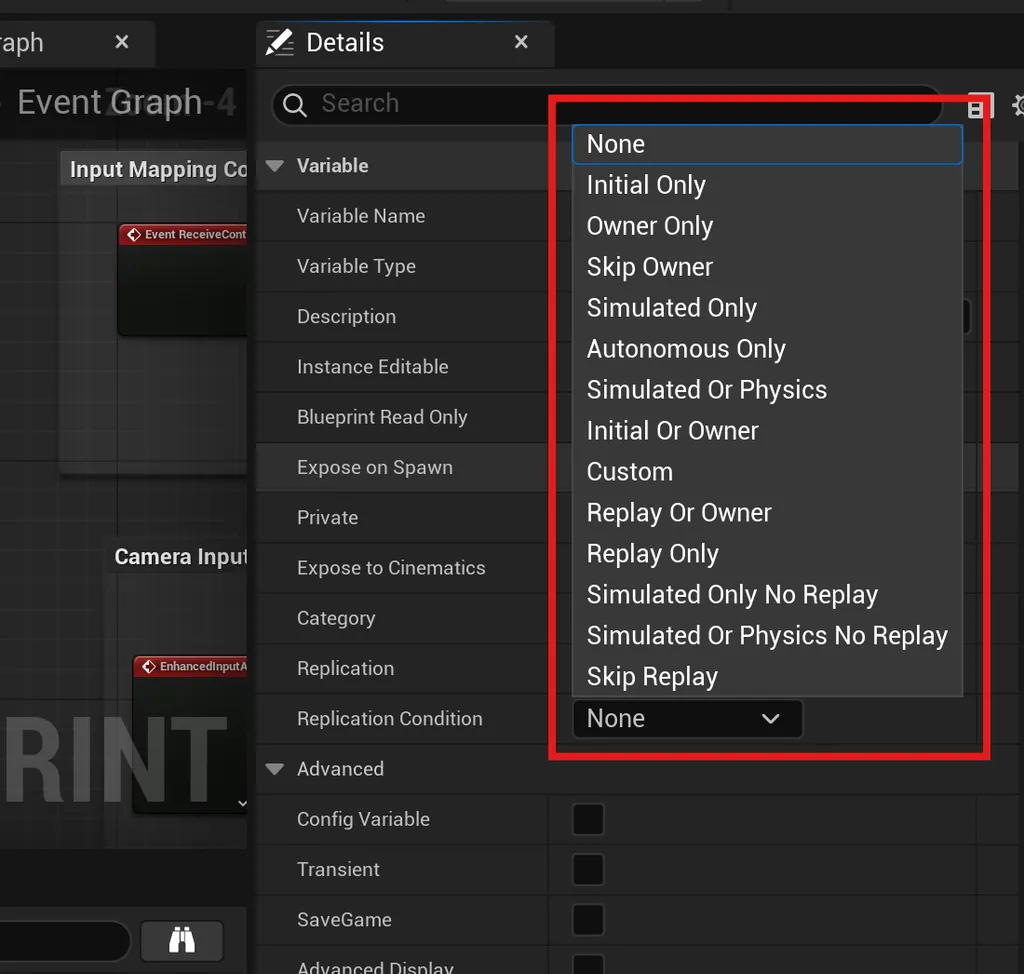Select the Initial Or Owner option

point(767,431)
